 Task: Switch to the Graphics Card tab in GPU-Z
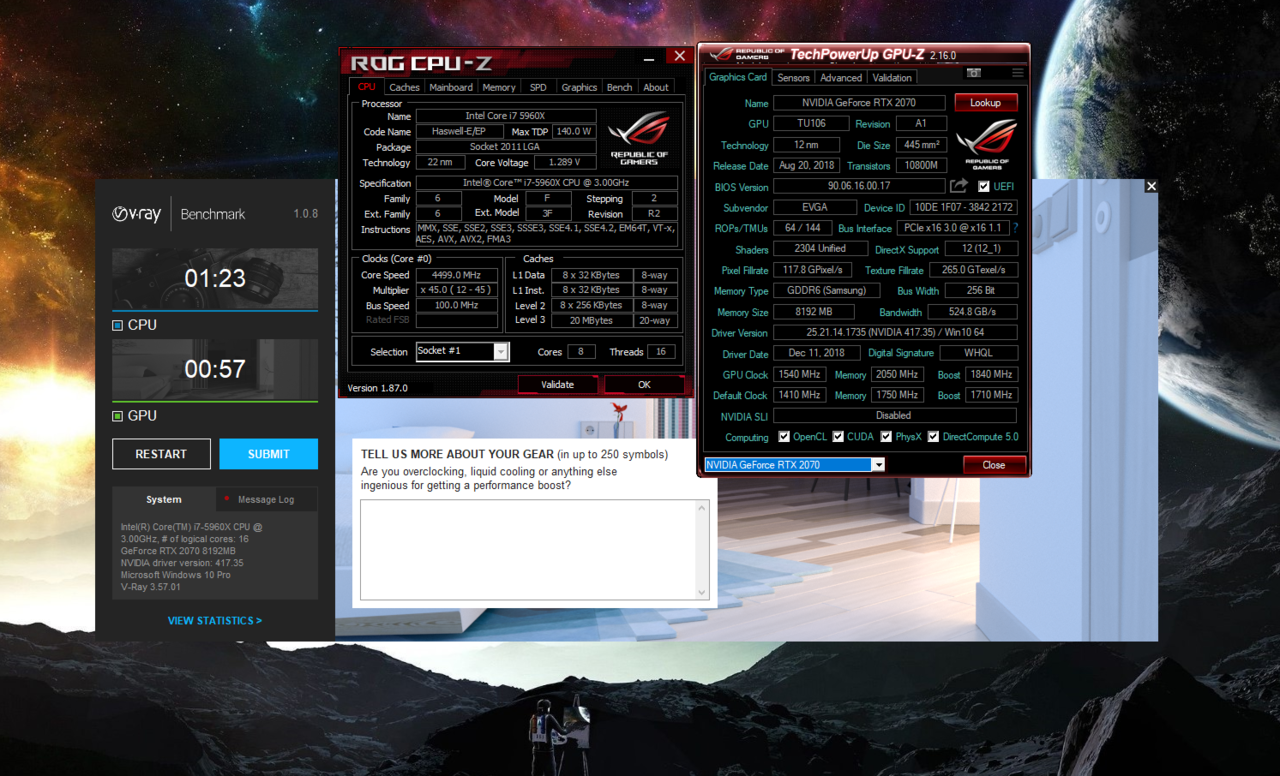pos(738,77)
